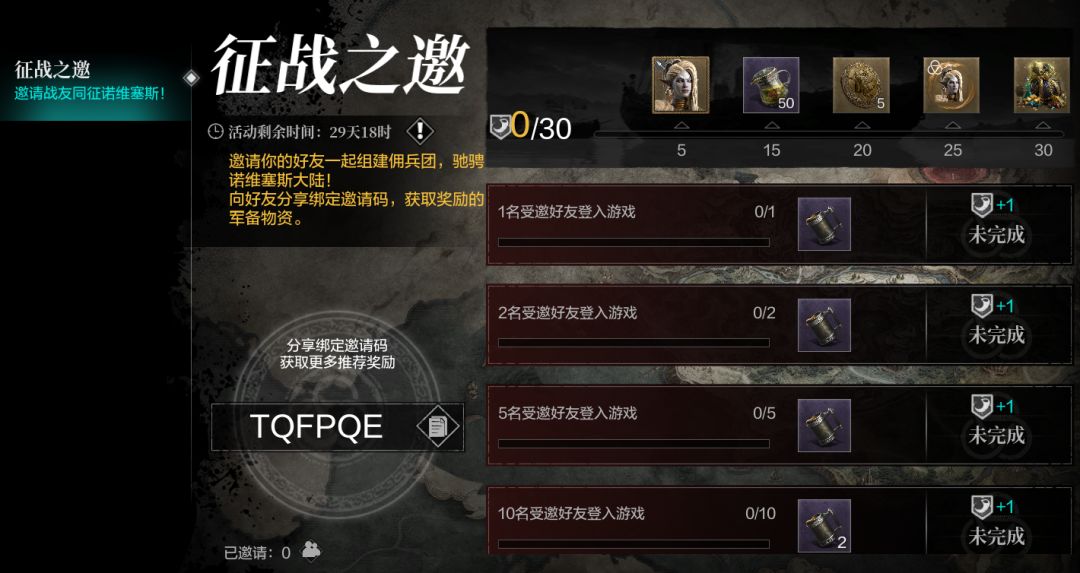Click the invited friends people icon
Image resolution: width=1080 pixels, height=573 pixels.
coord(311,551)
